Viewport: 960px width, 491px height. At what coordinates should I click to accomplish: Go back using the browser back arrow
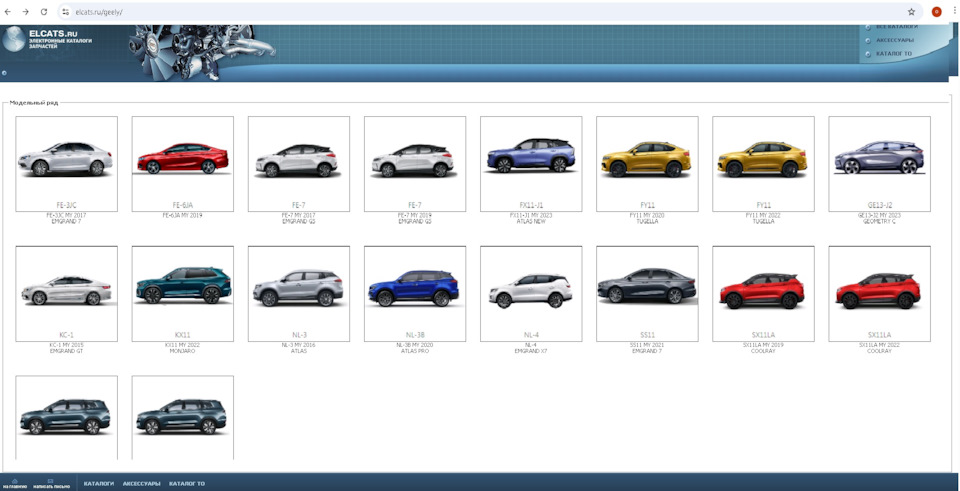point(8,12)
